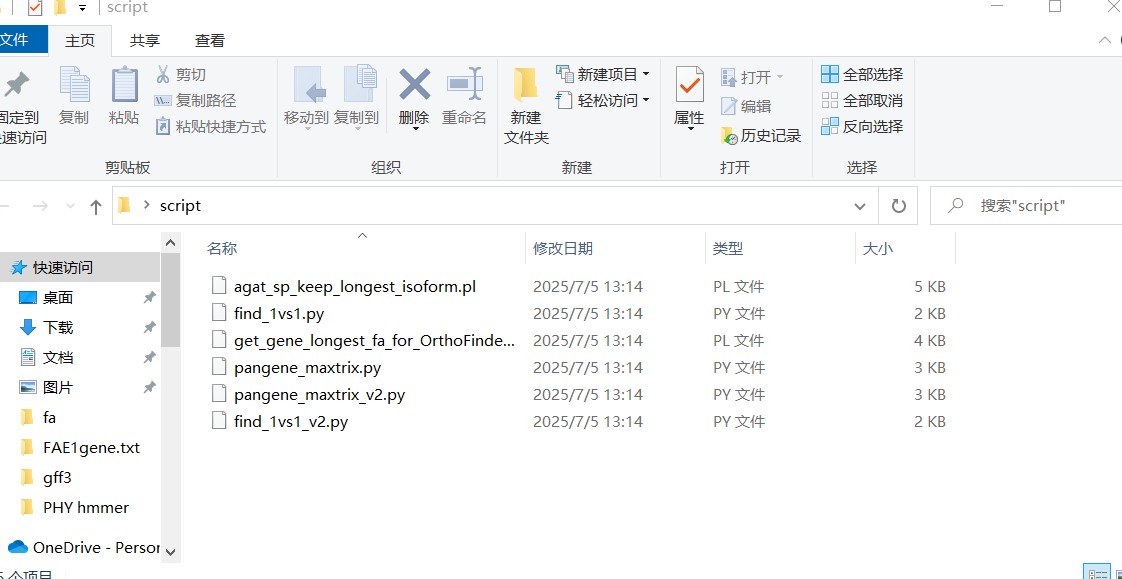Expand the address bar history dropdown
This screenshot has height=579, width=1122.
click(860, 206)
